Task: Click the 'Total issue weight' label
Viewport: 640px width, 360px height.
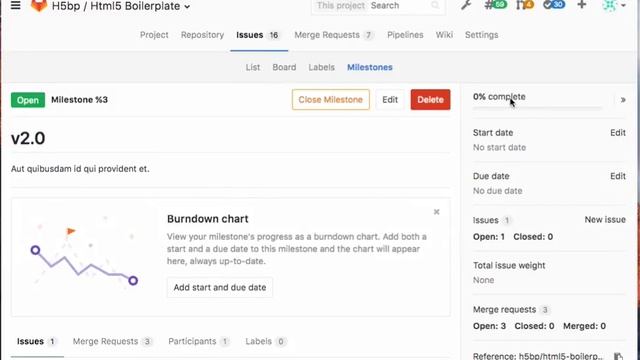Action: click(x=509, y=265)
